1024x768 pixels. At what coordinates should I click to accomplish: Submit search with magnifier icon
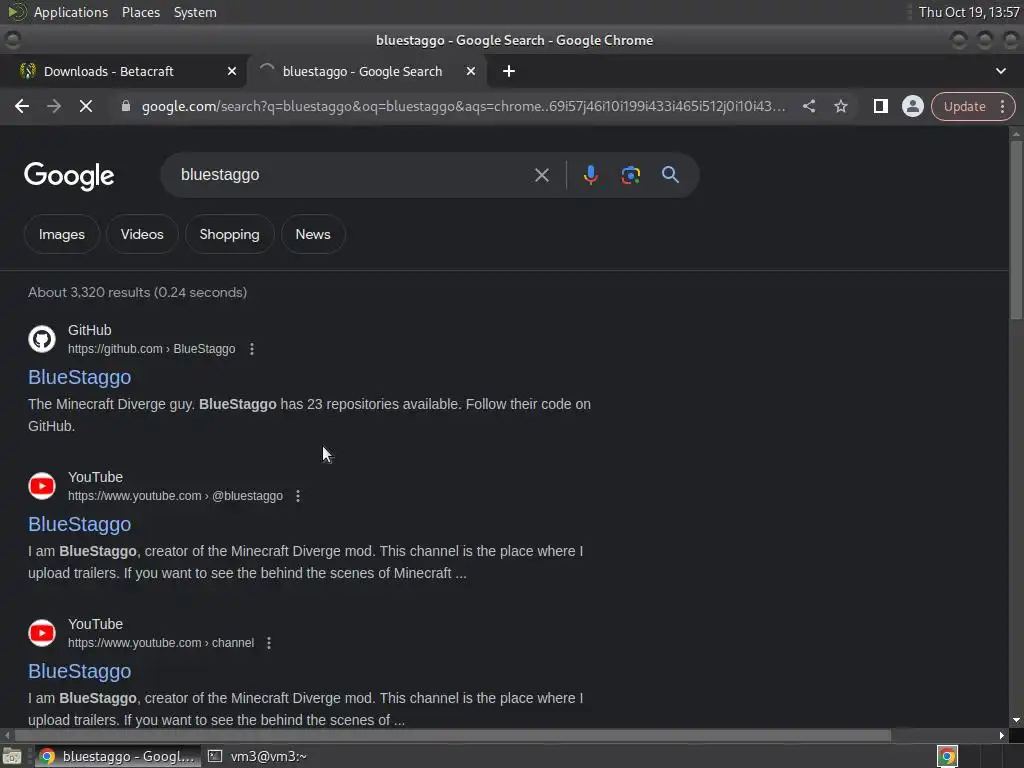670,174
